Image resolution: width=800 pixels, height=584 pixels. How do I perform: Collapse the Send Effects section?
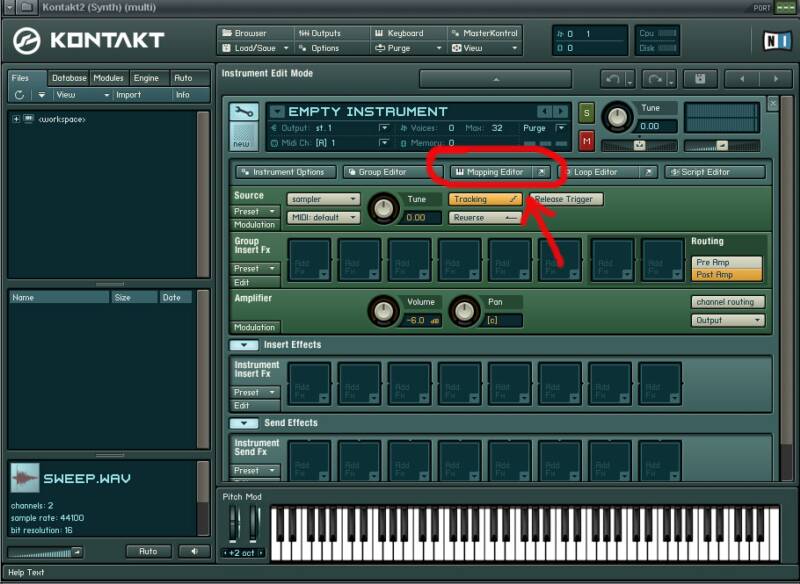(244, 423)
